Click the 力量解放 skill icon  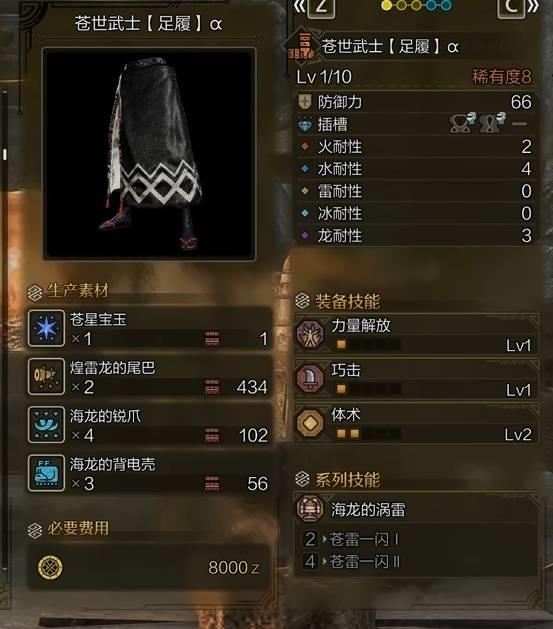(310, 334)
